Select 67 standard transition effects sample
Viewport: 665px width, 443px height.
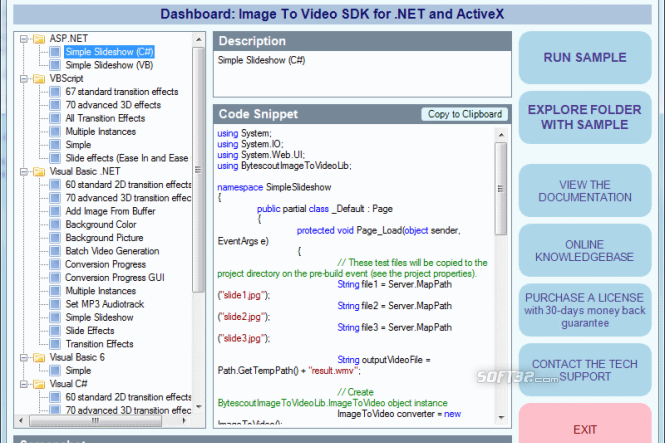[x=122, y=92]
